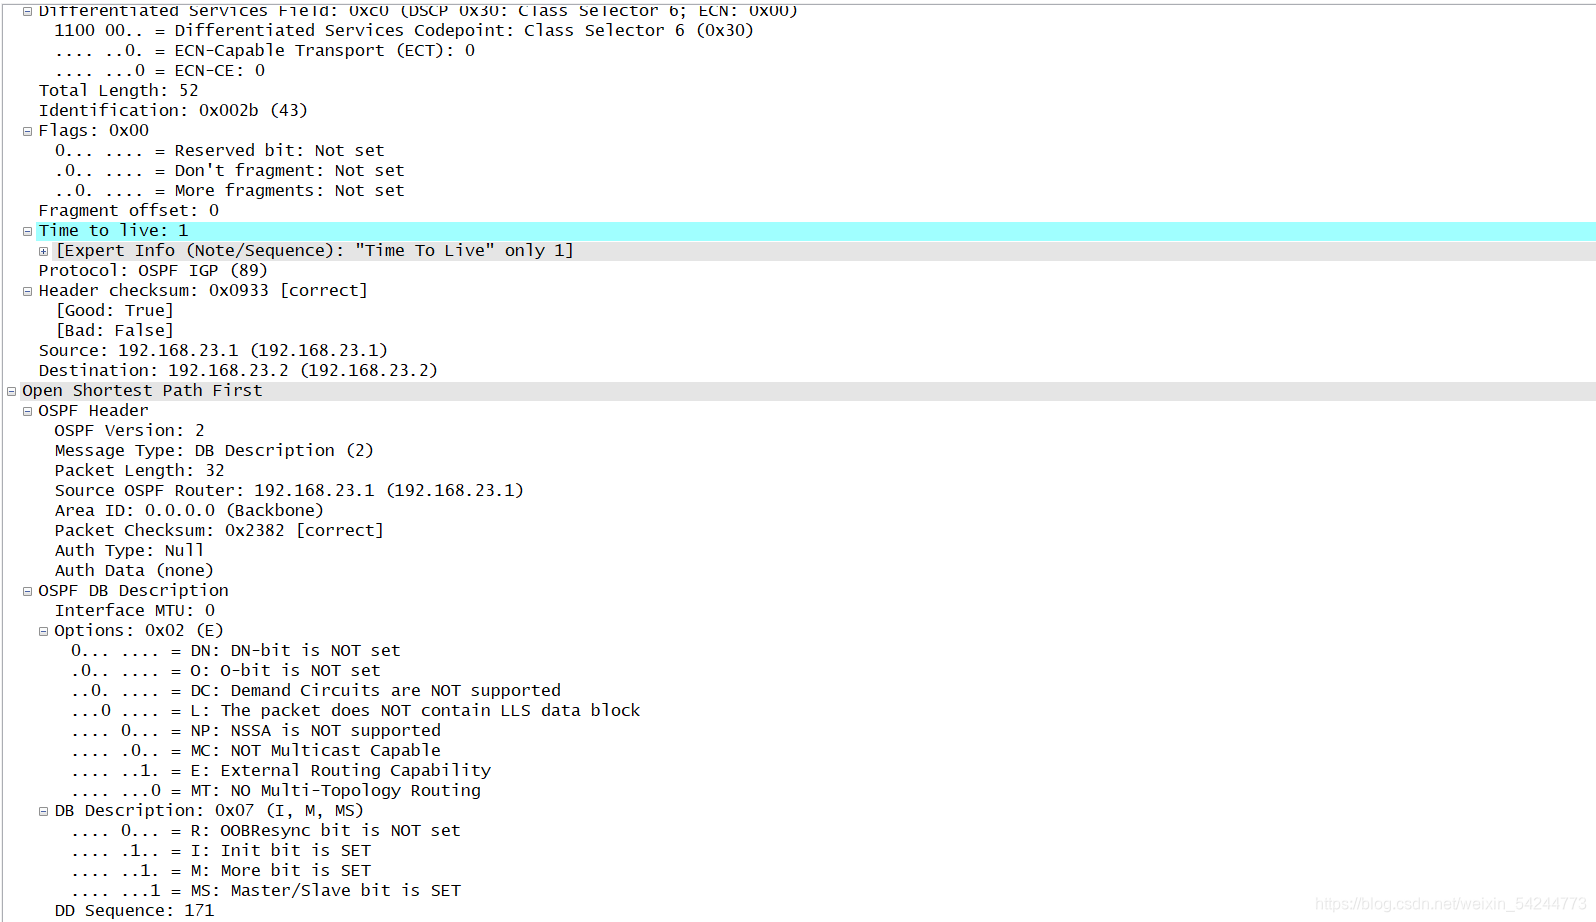This screenshot has width=1596, height=922.
Task: Select the [Bad: False] checksum line
Action: coord(115,331)
